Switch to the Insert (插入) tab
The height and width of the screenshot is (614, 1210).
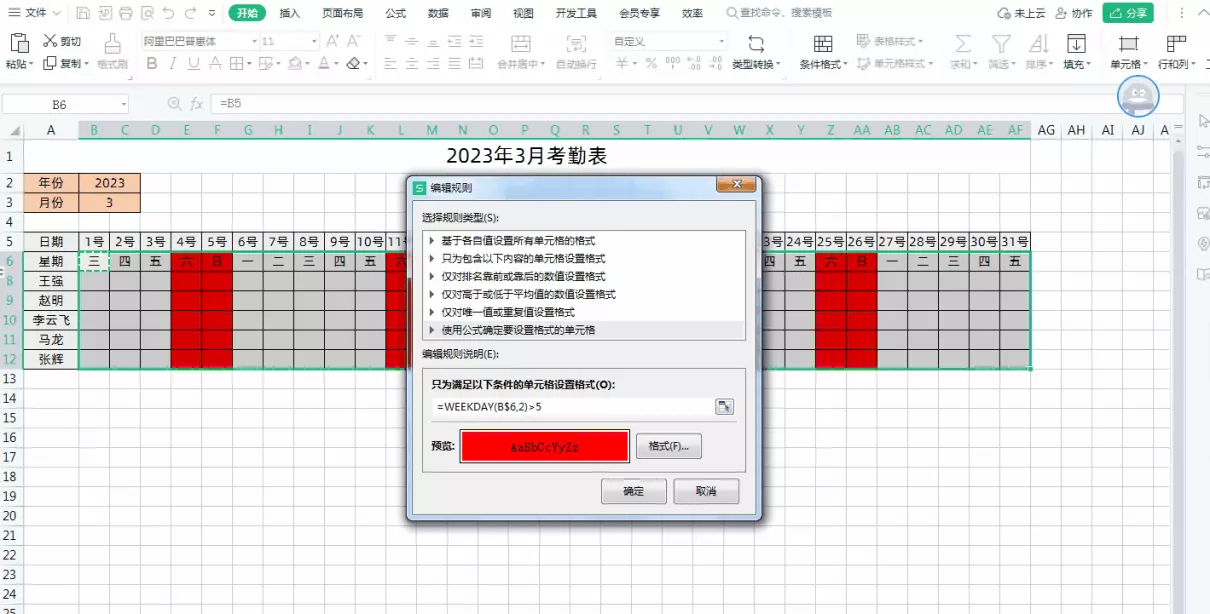(289, 13)
